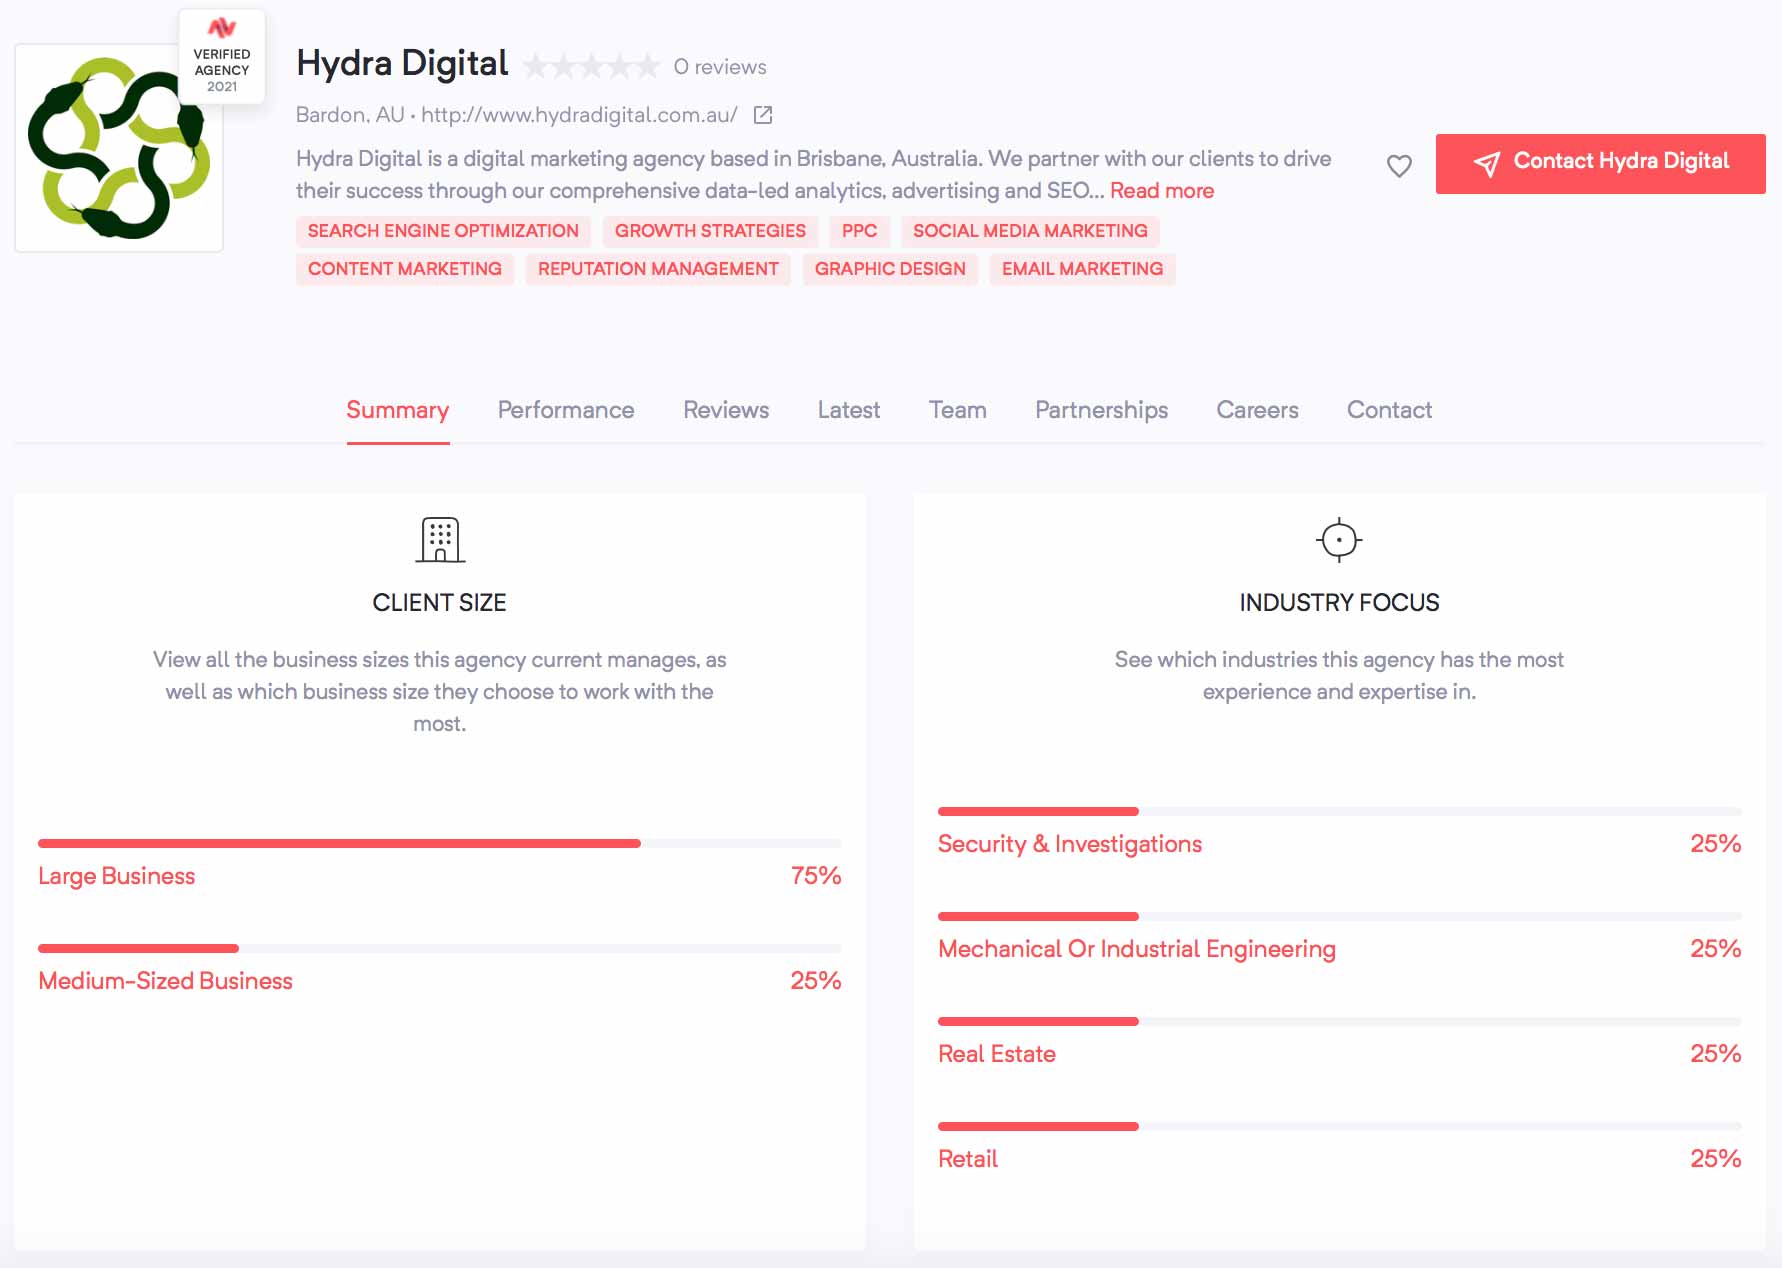The height and width of the screenshot is (1268, 1782).
Task: Click the Search Engine Optimization tag
Action: (443, 231)
